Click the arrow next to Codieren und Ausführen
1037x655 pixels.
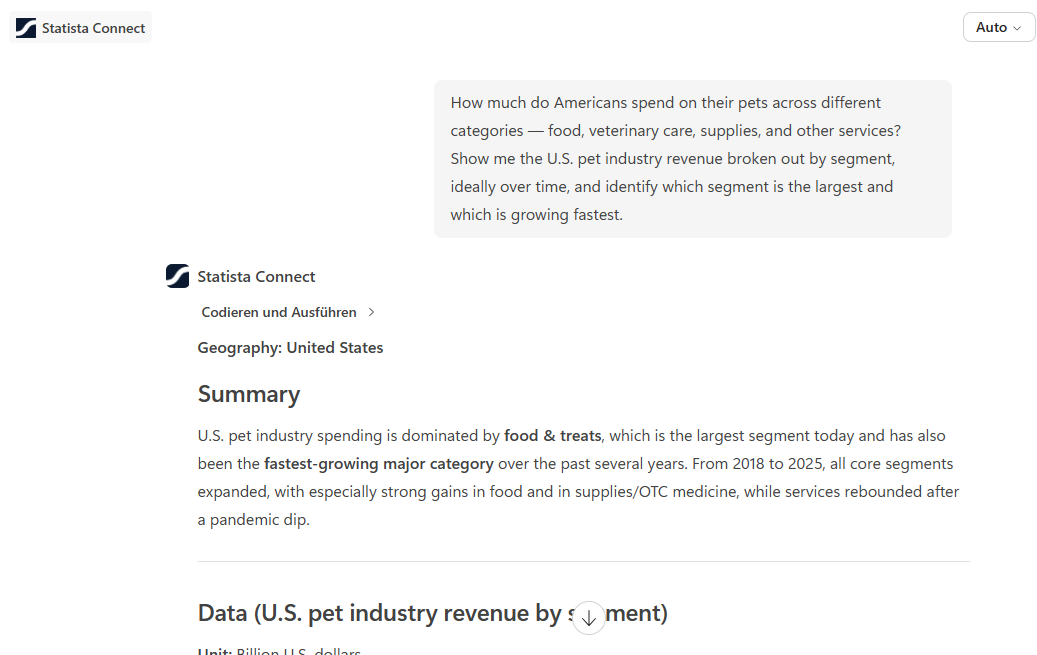click(x=371, y=312)
